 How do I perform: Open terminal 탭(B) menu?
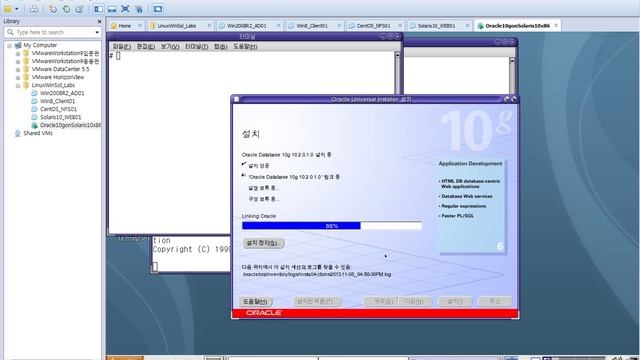(x=220, y=47)
